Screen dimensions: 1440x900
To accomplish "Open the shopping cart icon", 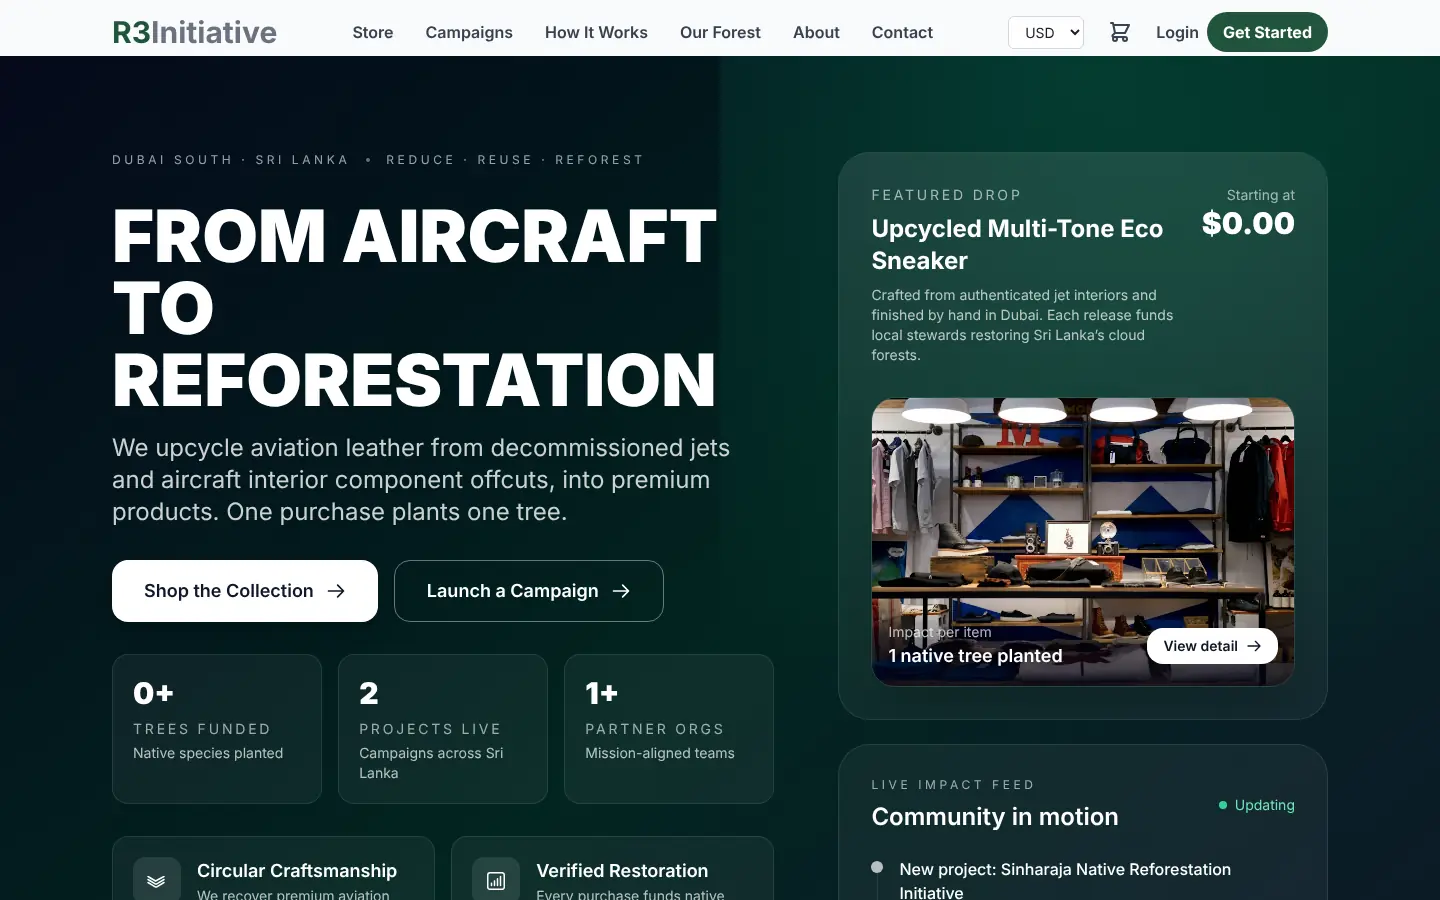I will [1120, 32].
